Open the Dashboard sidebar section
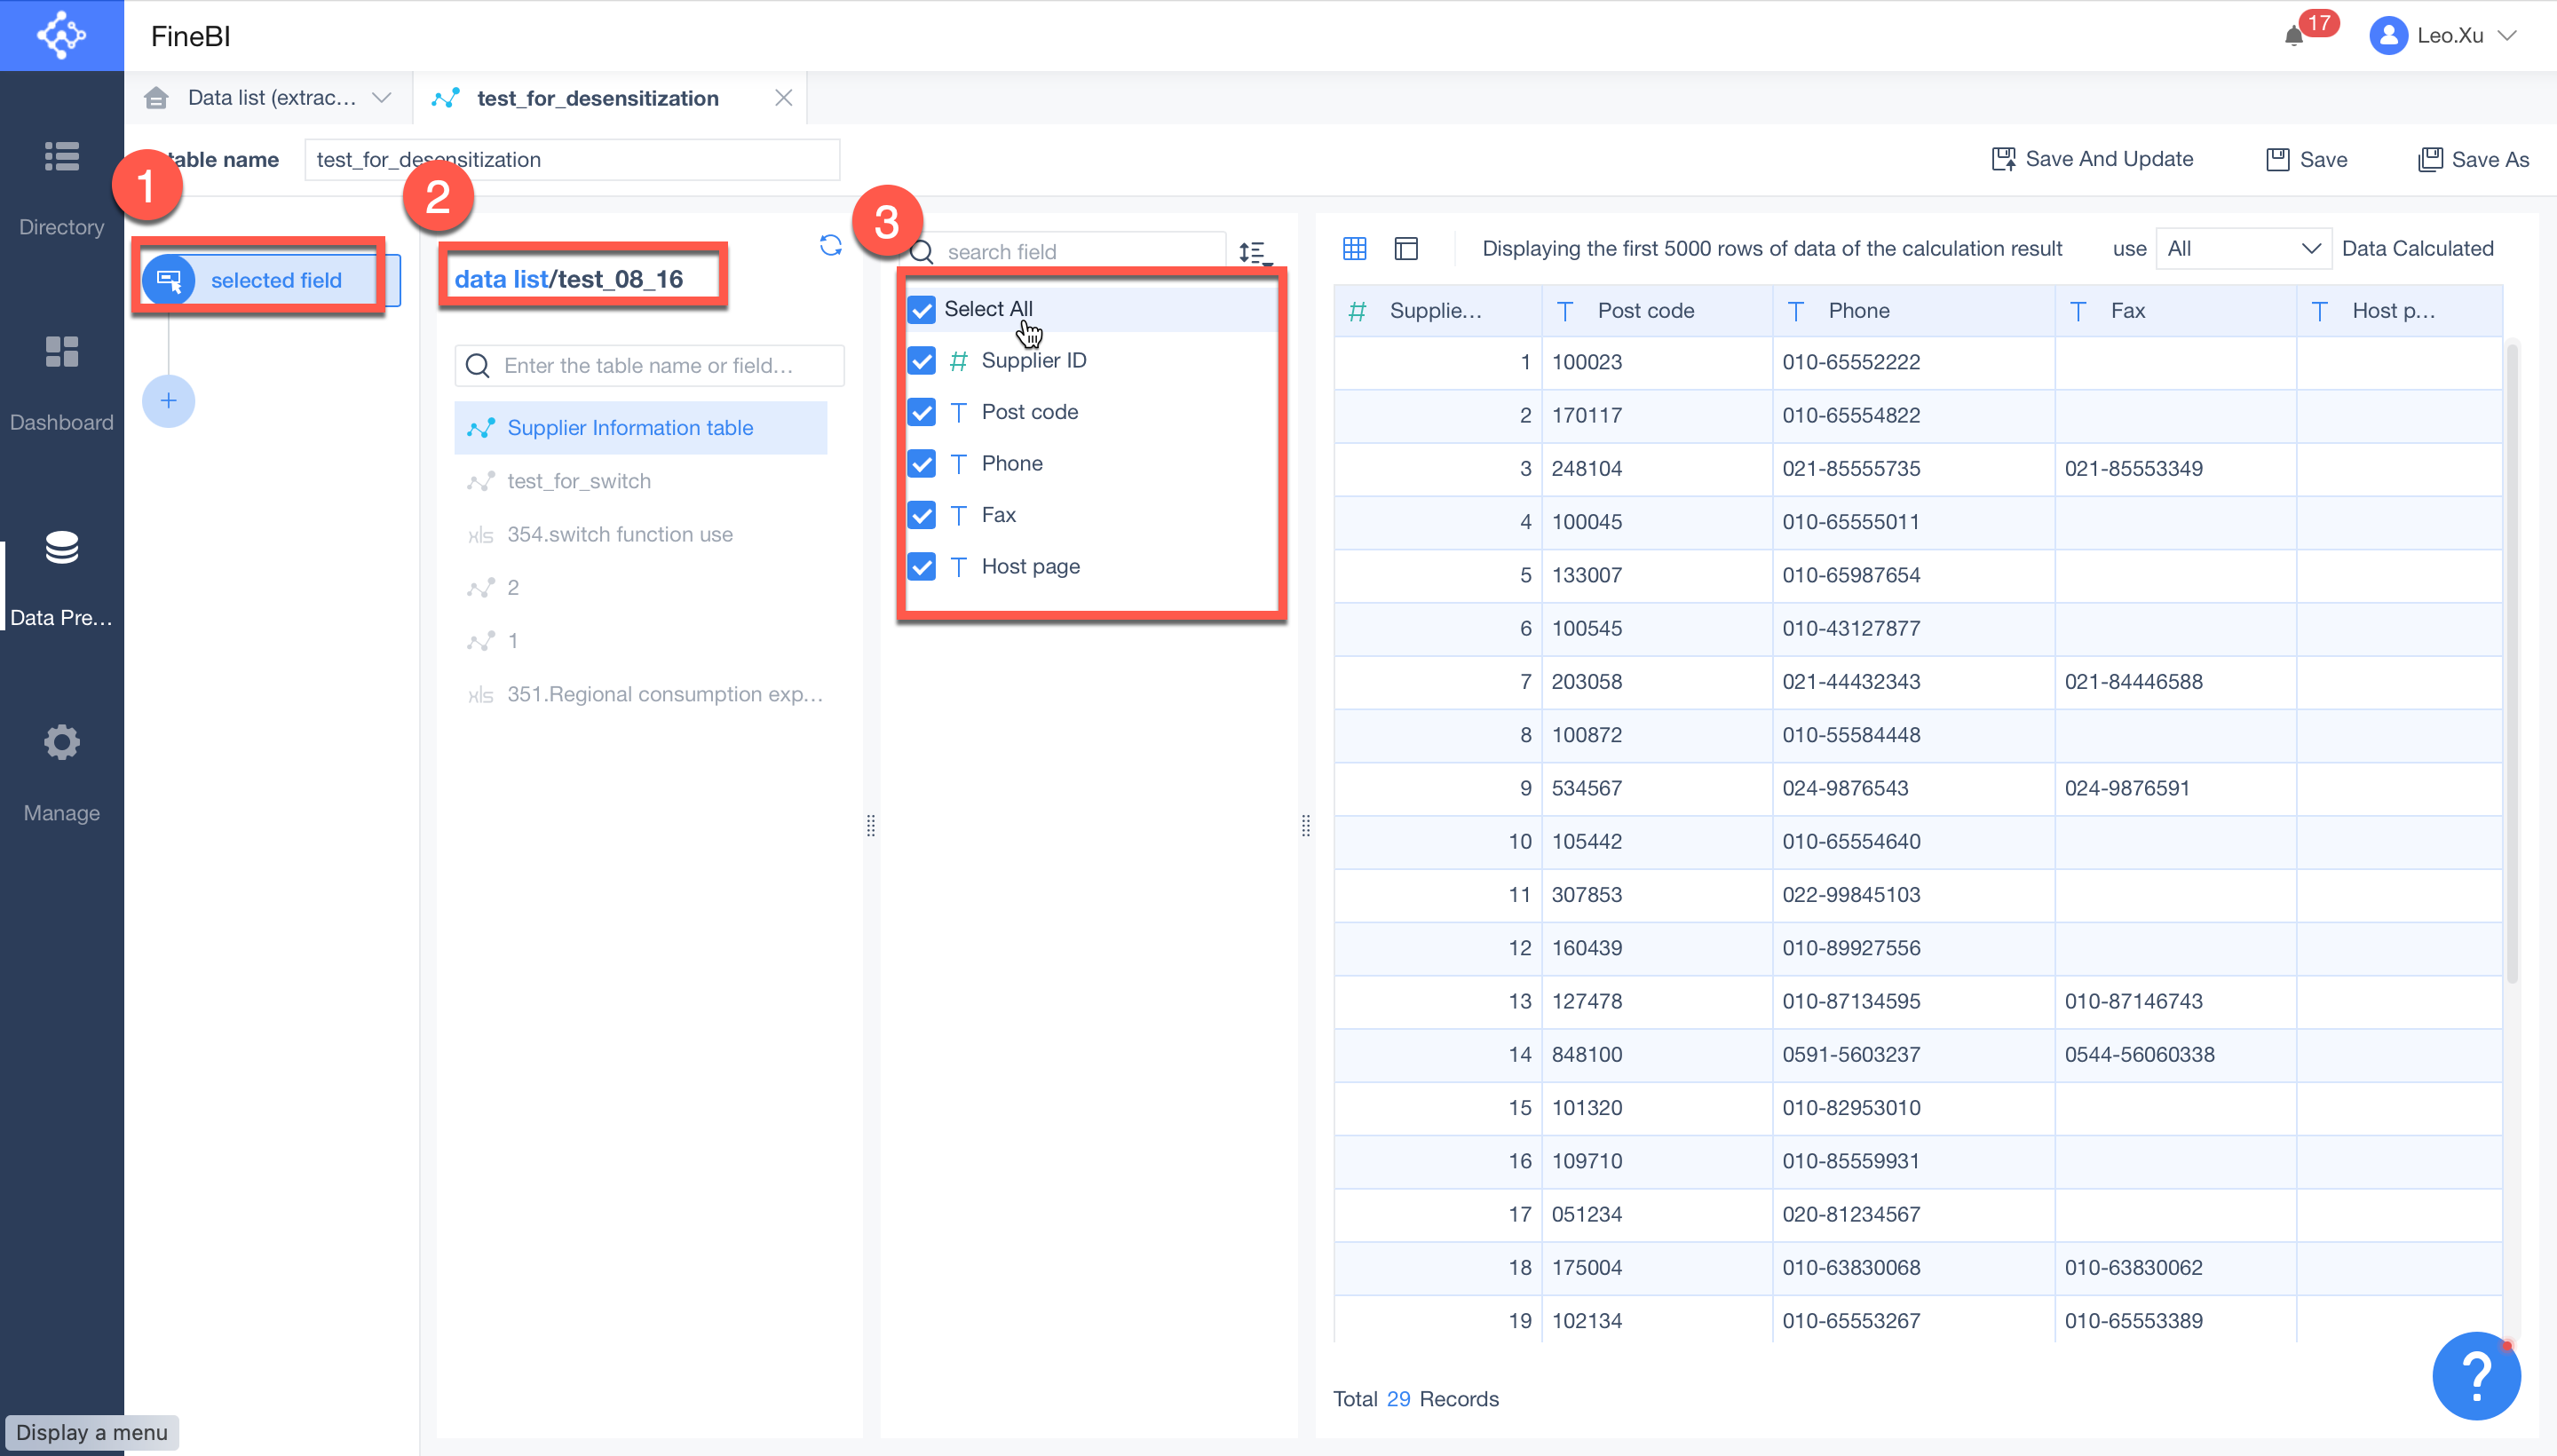The height and width of the screenshot is (1456, 2557). tap(61, 383)
